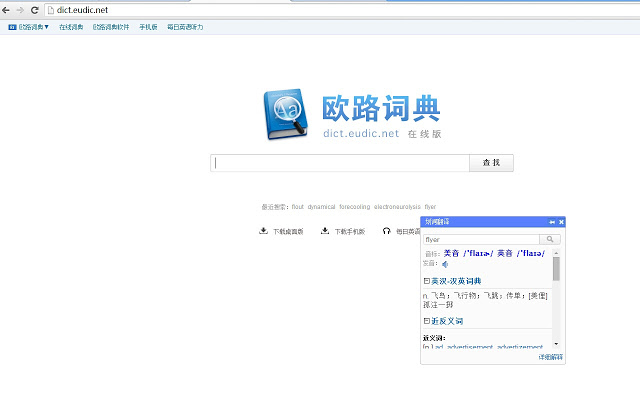Image resolution: width=640 pixels, height=400 pixels.
Task: Pin the translation popup window
Action: tap(552, 222)
